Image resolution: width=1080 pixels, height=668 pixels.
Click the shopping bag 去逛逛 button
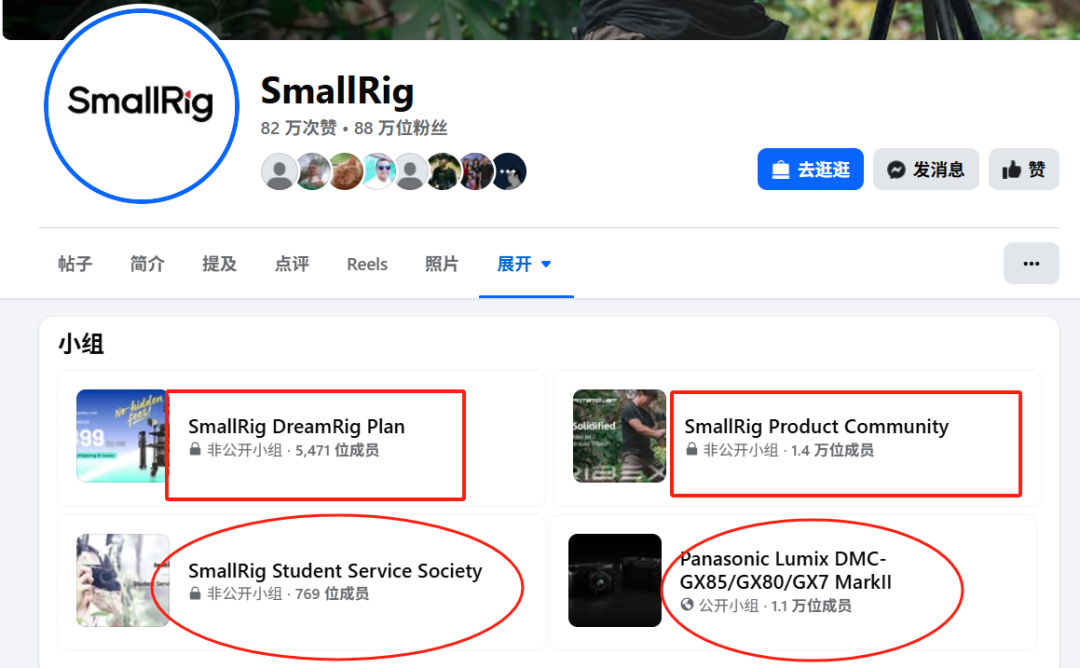(x=810, y=169)
